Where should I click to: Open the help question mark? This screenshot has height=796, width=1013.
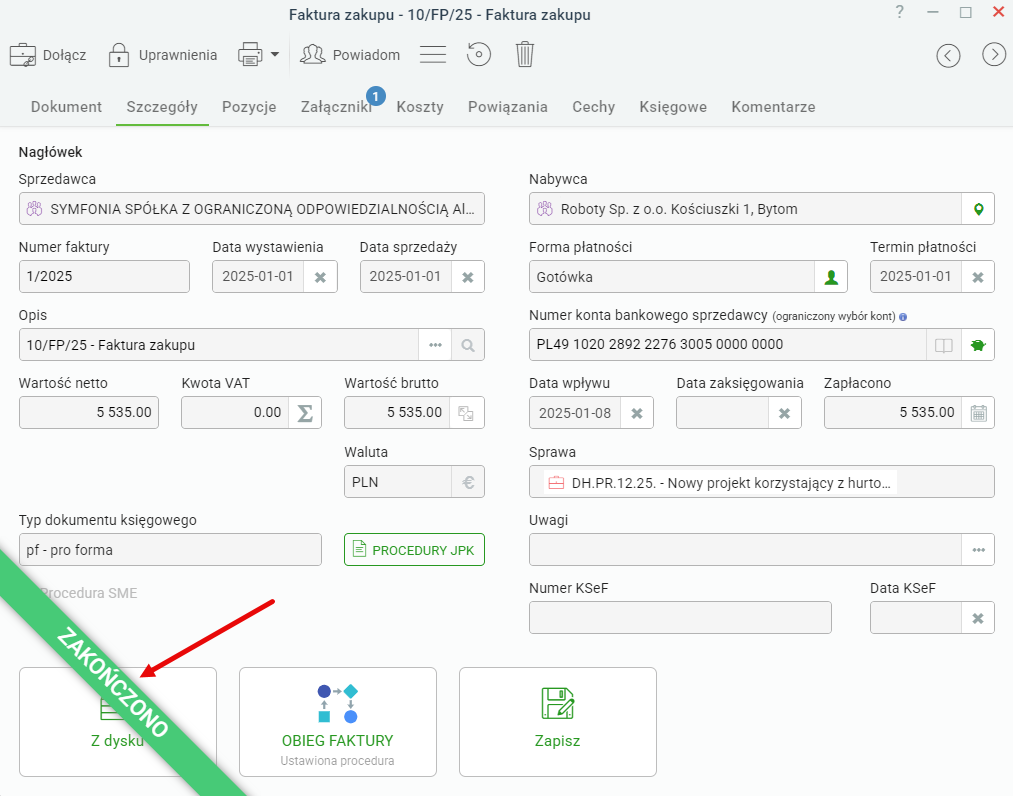pyautogui.click(x=899, y=12)
